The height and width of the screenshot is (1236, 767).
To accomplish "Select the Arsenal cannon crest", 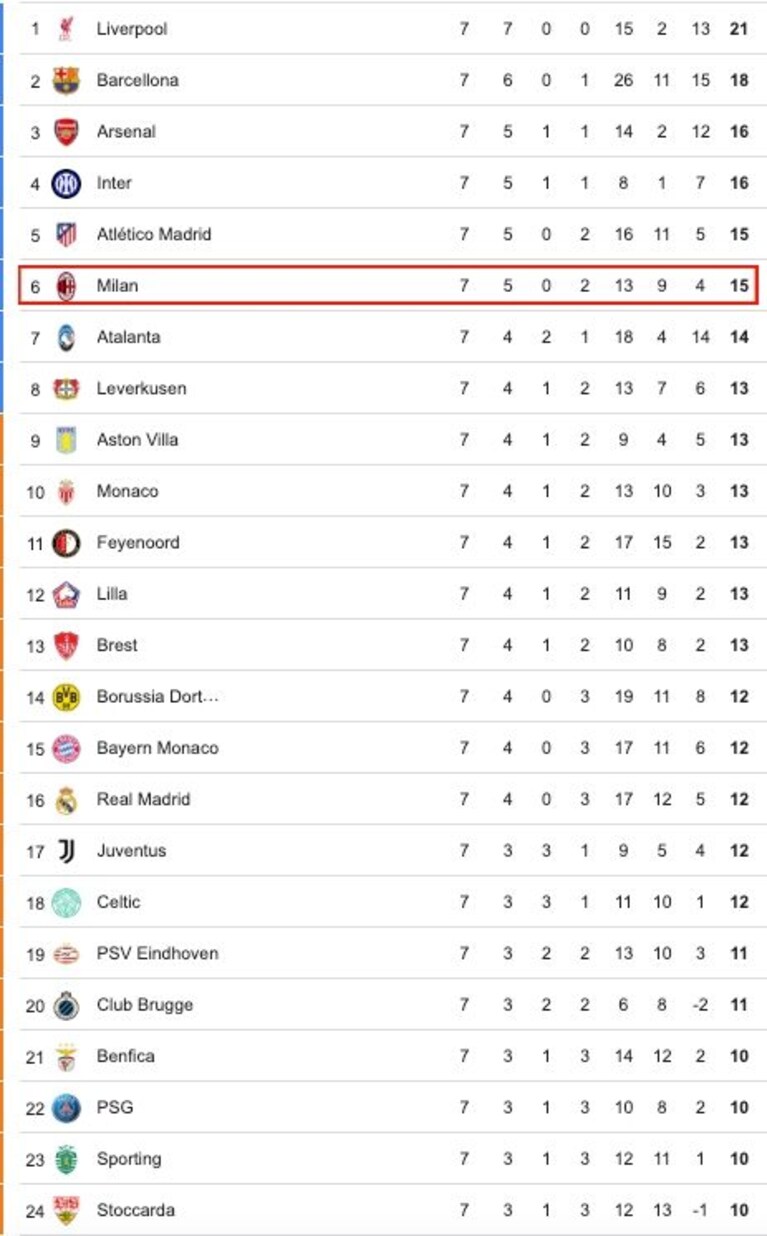I will pyautogui.click(x=66, y=132).
